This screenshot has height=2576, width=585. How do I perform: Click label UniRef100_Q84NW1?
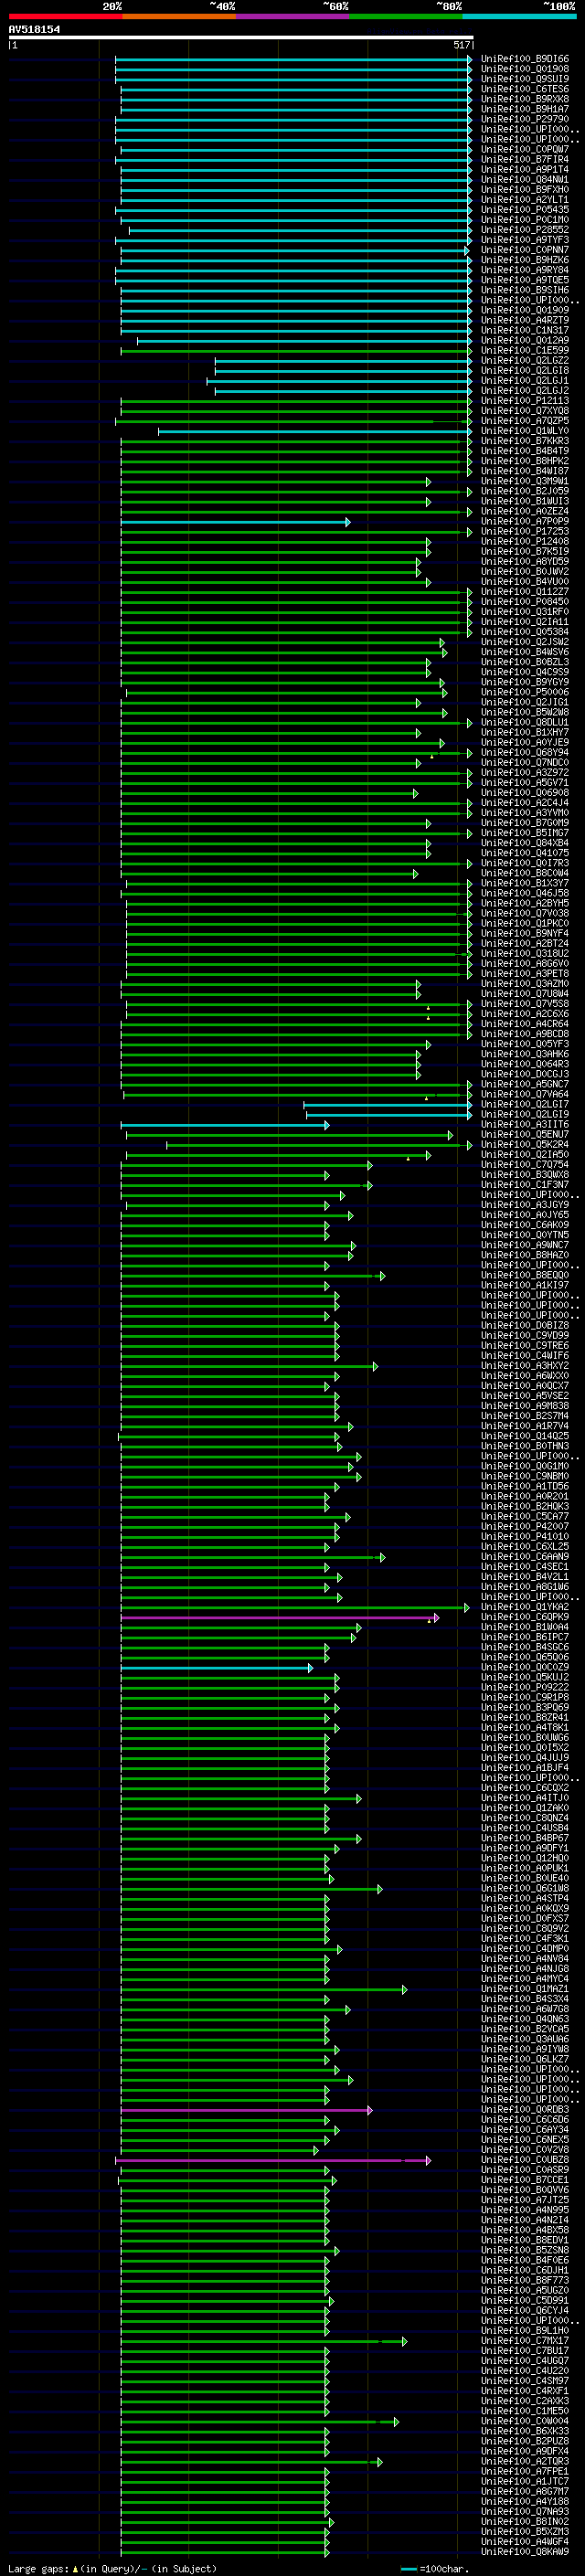[x=525, y=180]
